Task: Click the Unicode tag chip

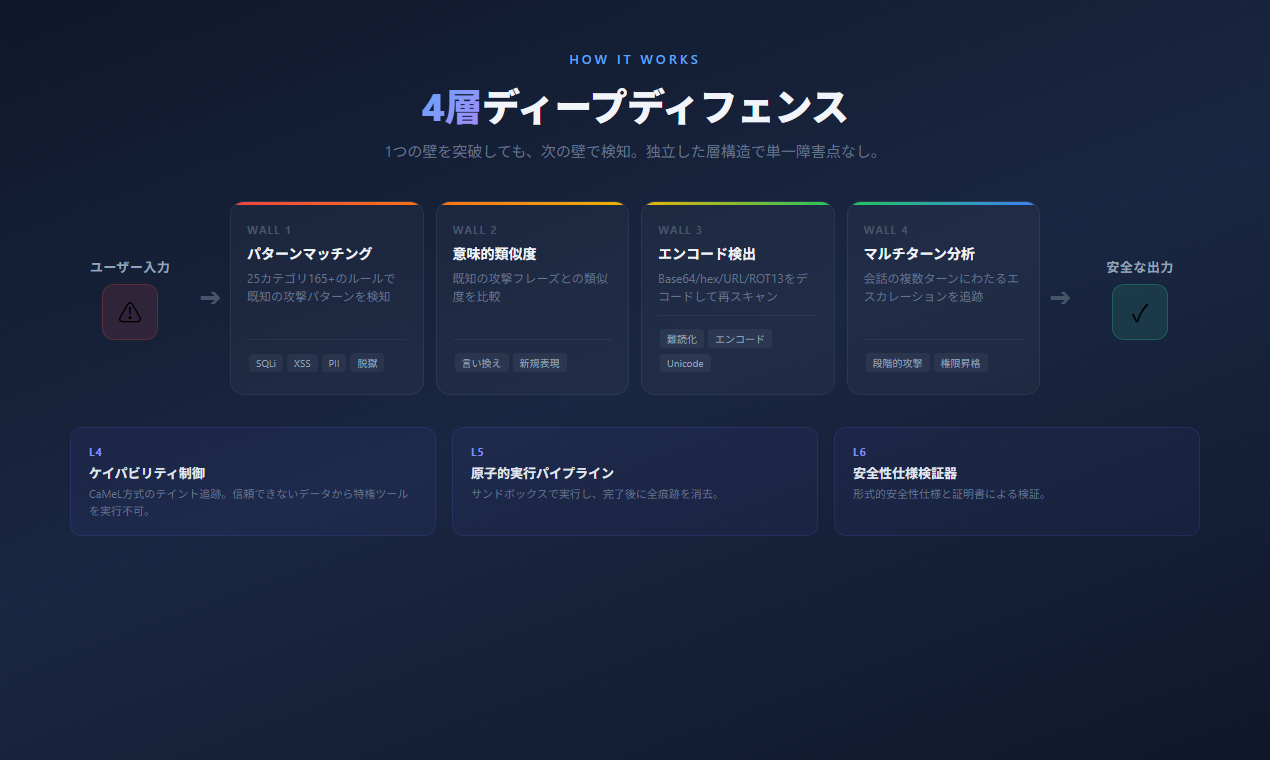Action: pos(685,363)
